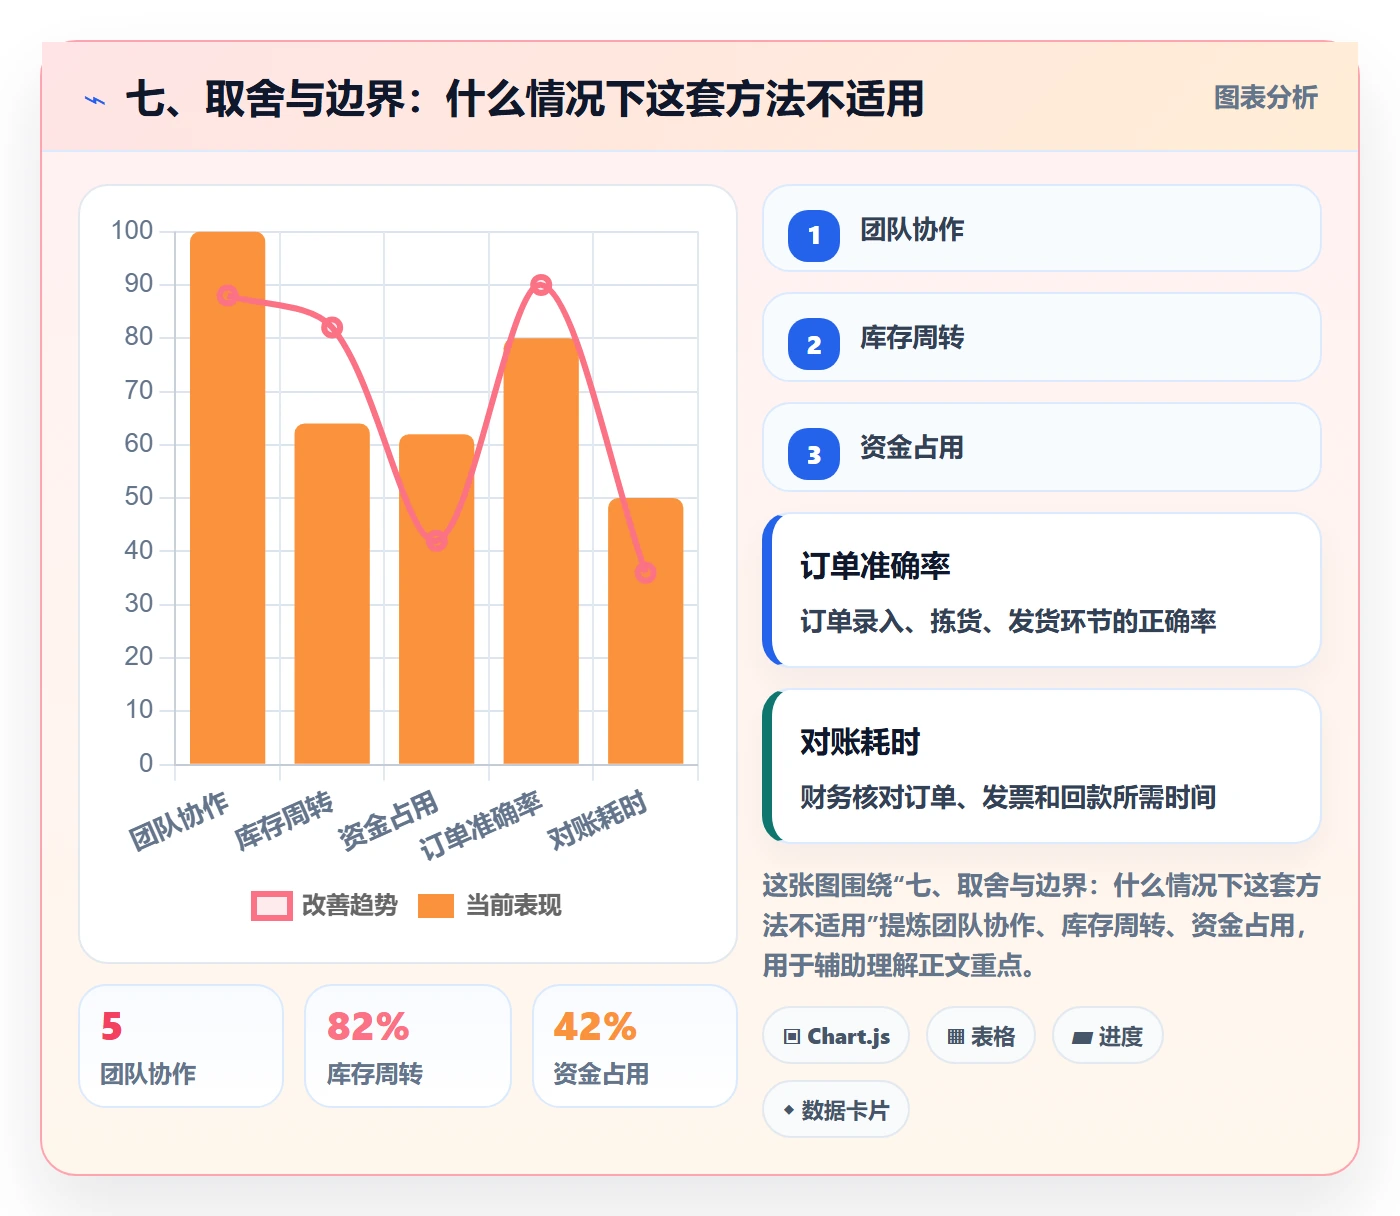Click the grid icon in the 表格 tag

(956, 1037)
